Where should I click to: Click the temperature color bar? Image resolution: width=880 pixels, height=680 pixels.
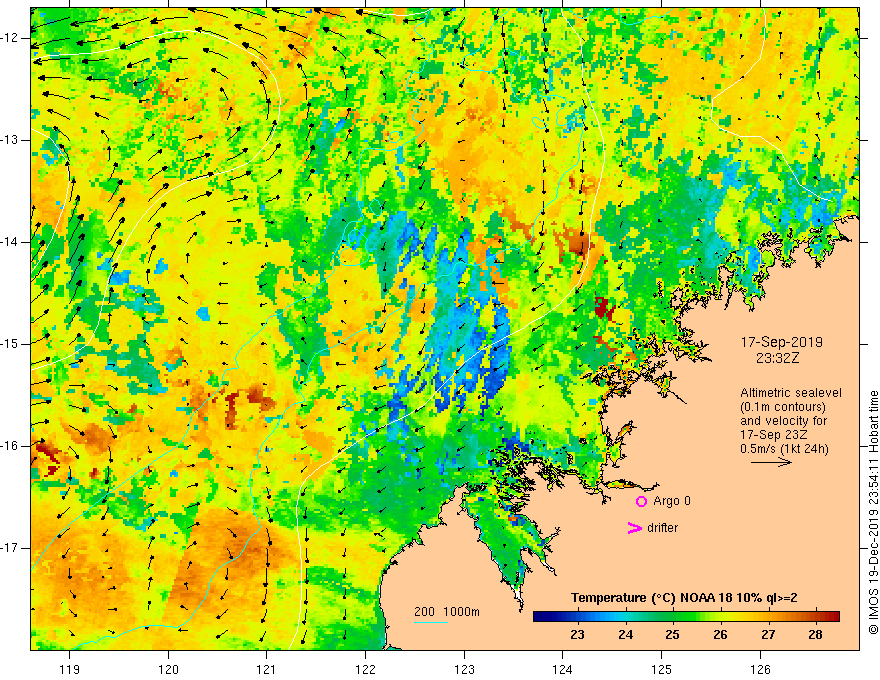[x=686, y=617]
